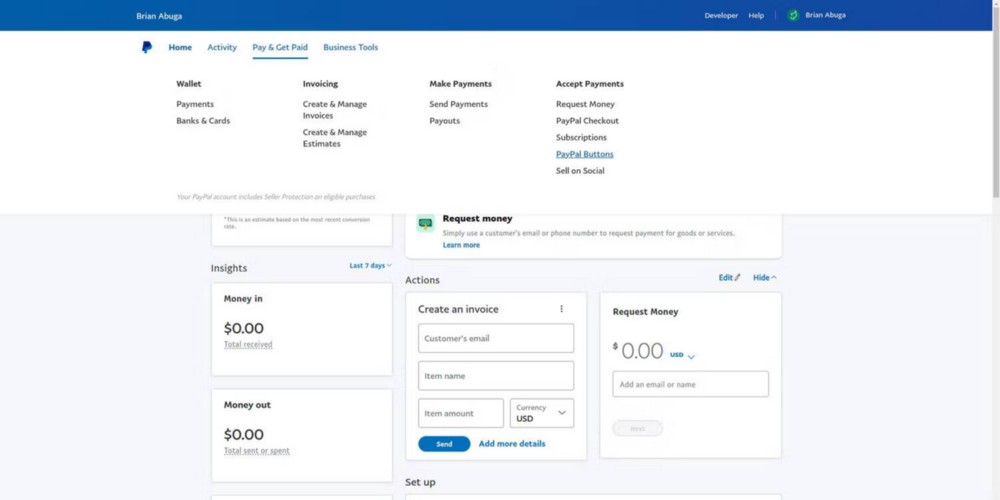
Task: Open the Developer link in header
Action: 721,15
